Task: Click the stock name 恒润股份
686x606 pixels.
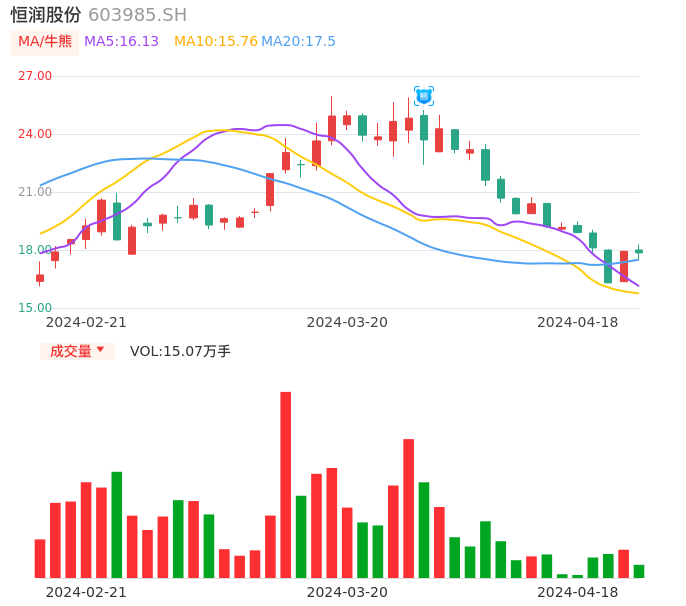Action: (46, 15)
